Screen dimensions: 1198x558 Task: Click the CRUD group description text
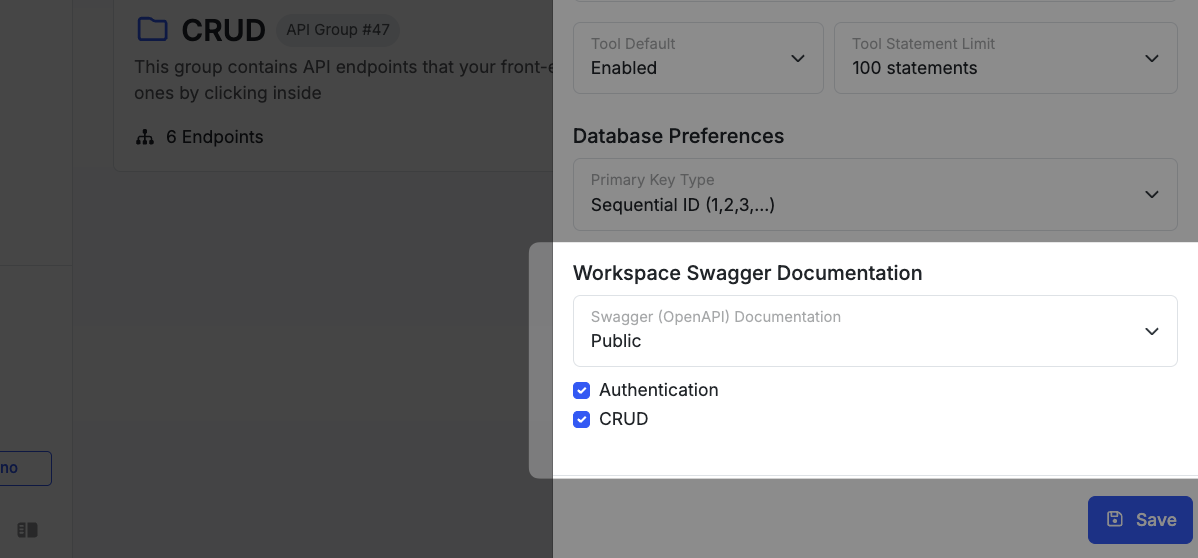pos(343,80)
